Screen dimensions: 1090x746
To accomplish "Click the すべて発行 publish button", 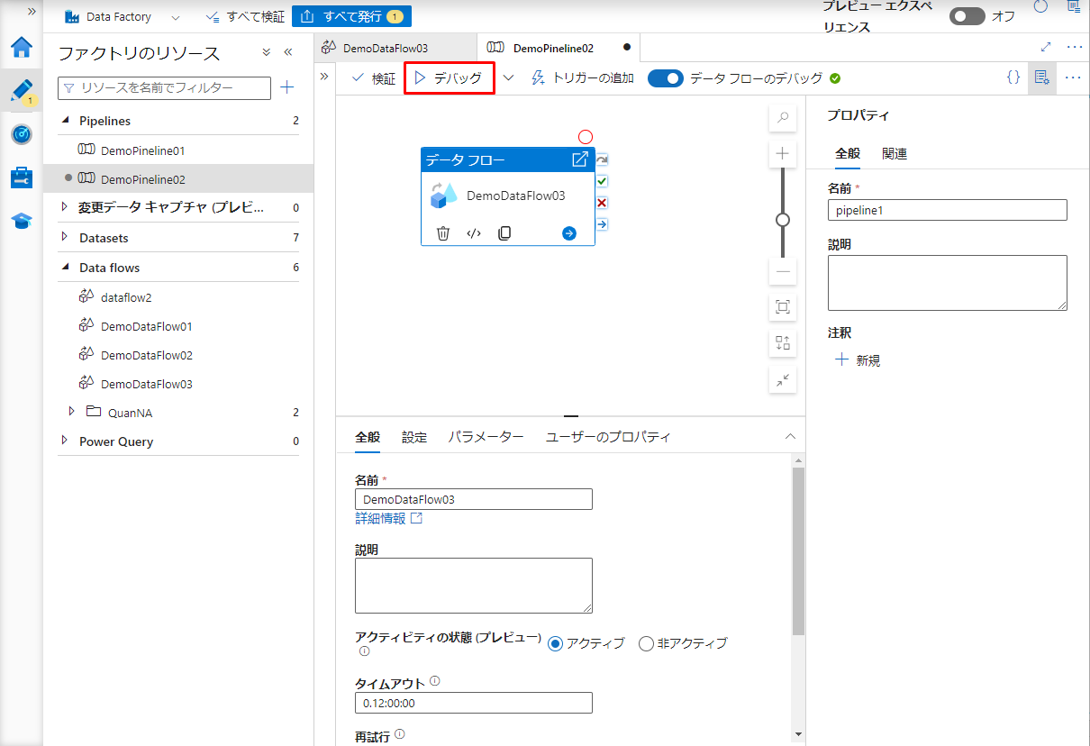I will 352,17.
